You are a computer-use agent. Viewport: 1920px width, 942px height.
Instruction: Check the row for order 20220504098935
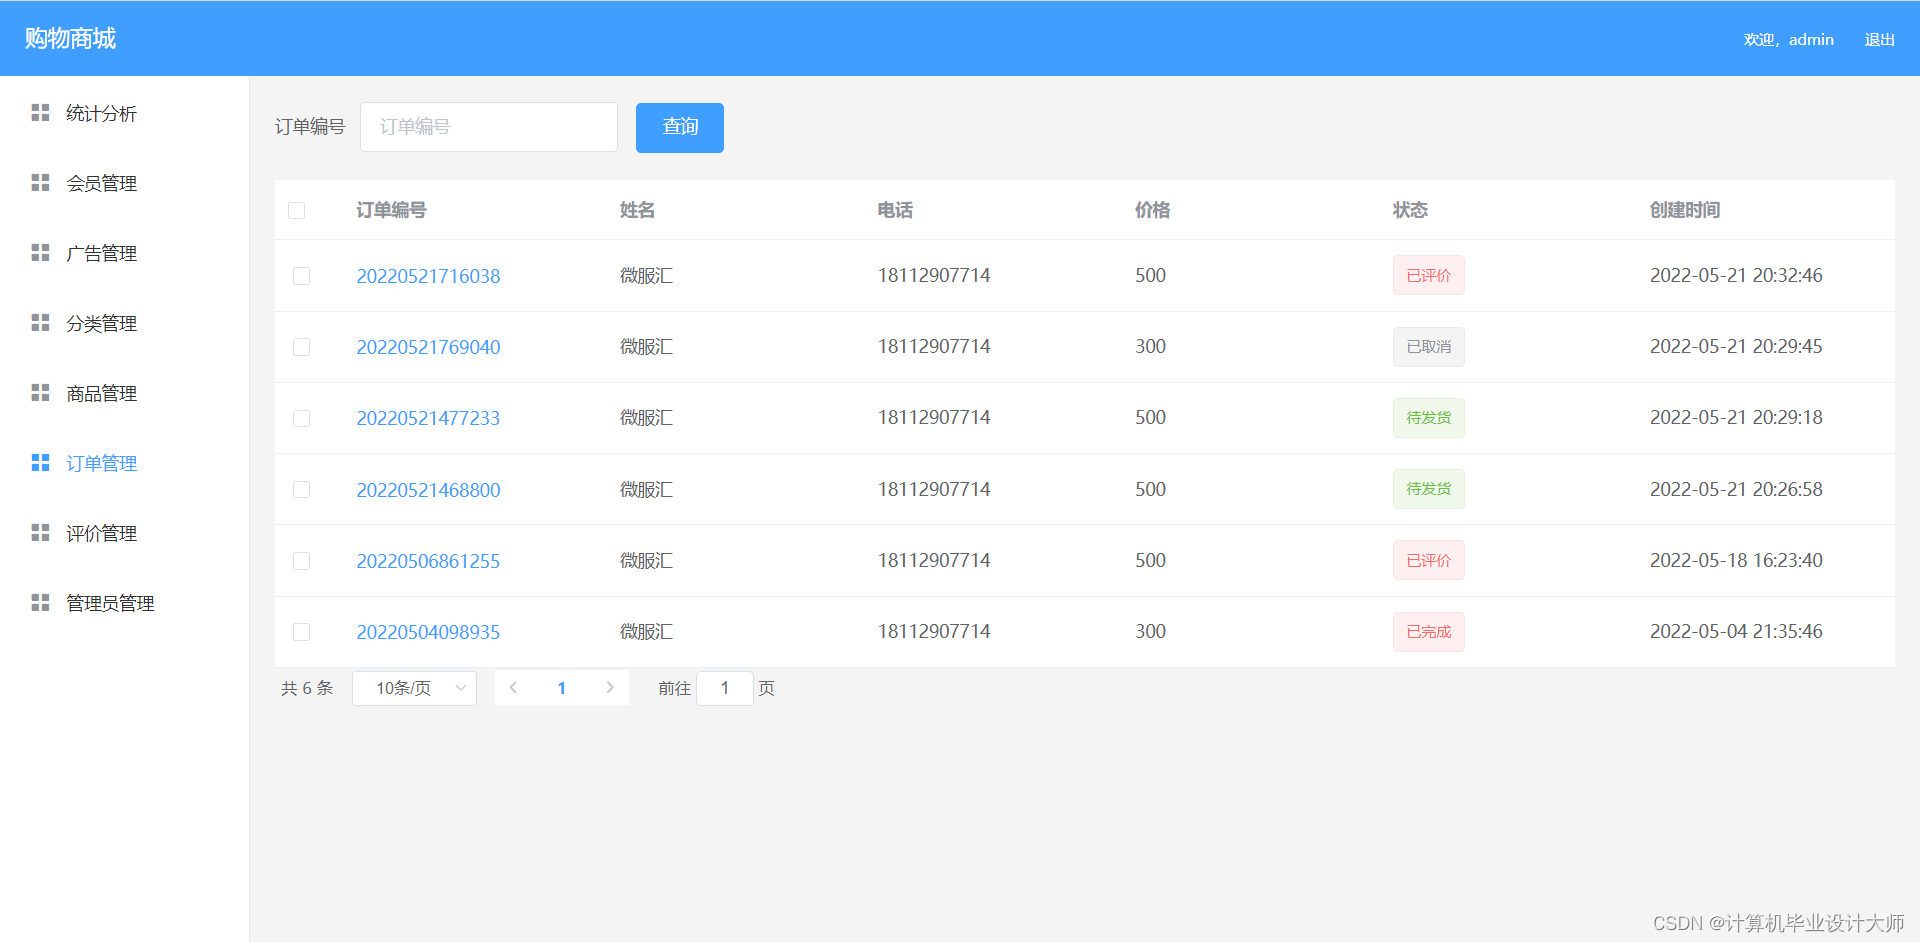(301, 632)
